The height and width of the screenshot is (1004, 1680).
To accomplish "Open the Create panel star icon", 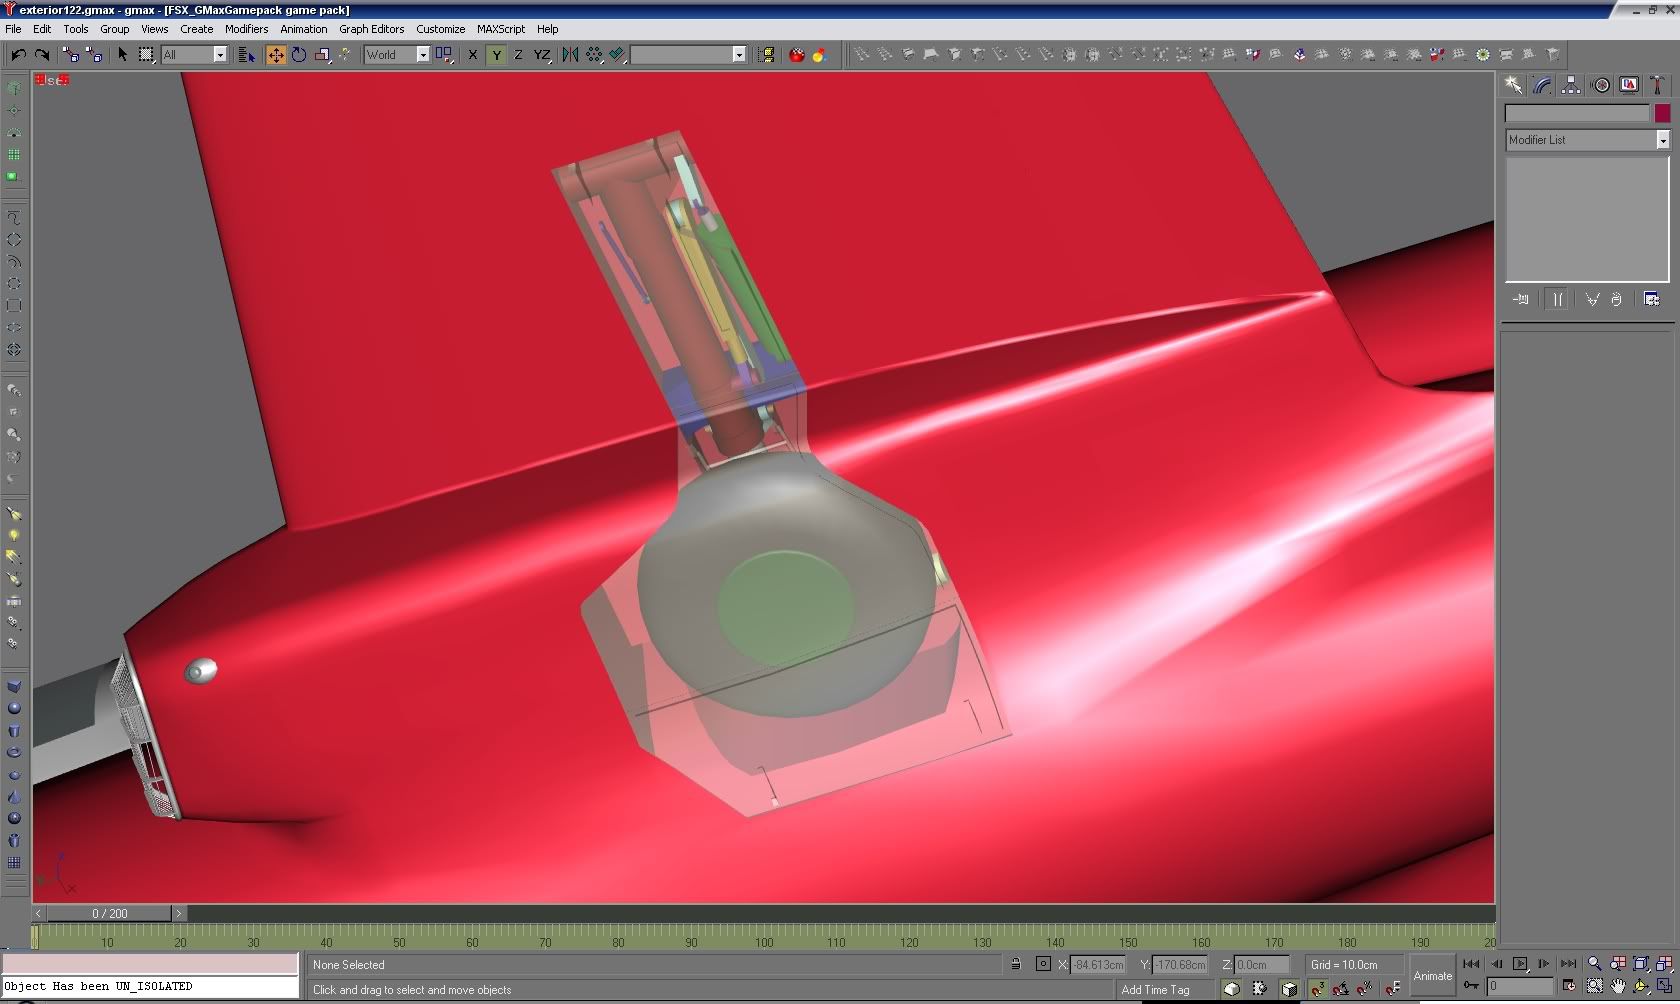I will [x=1513, y=85].
